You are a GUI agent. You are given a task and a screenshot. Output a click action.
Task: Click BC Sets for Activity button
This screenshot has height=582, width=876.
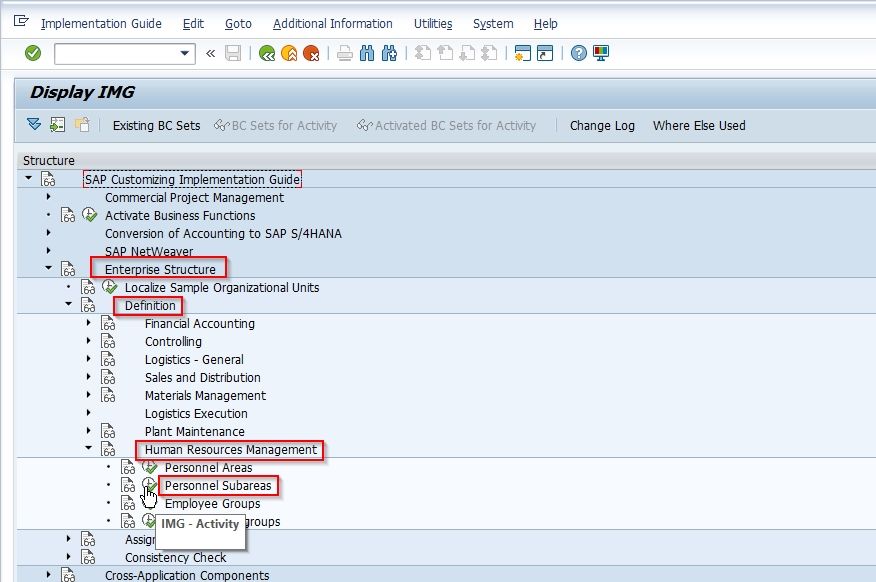point(275,126)
